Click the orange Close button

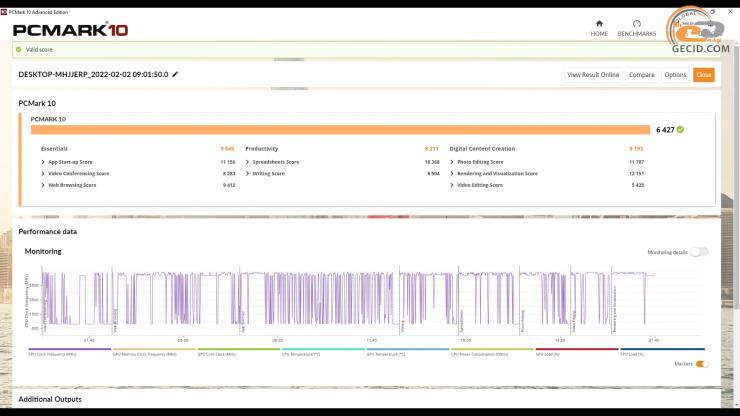(x=704, y=75)
